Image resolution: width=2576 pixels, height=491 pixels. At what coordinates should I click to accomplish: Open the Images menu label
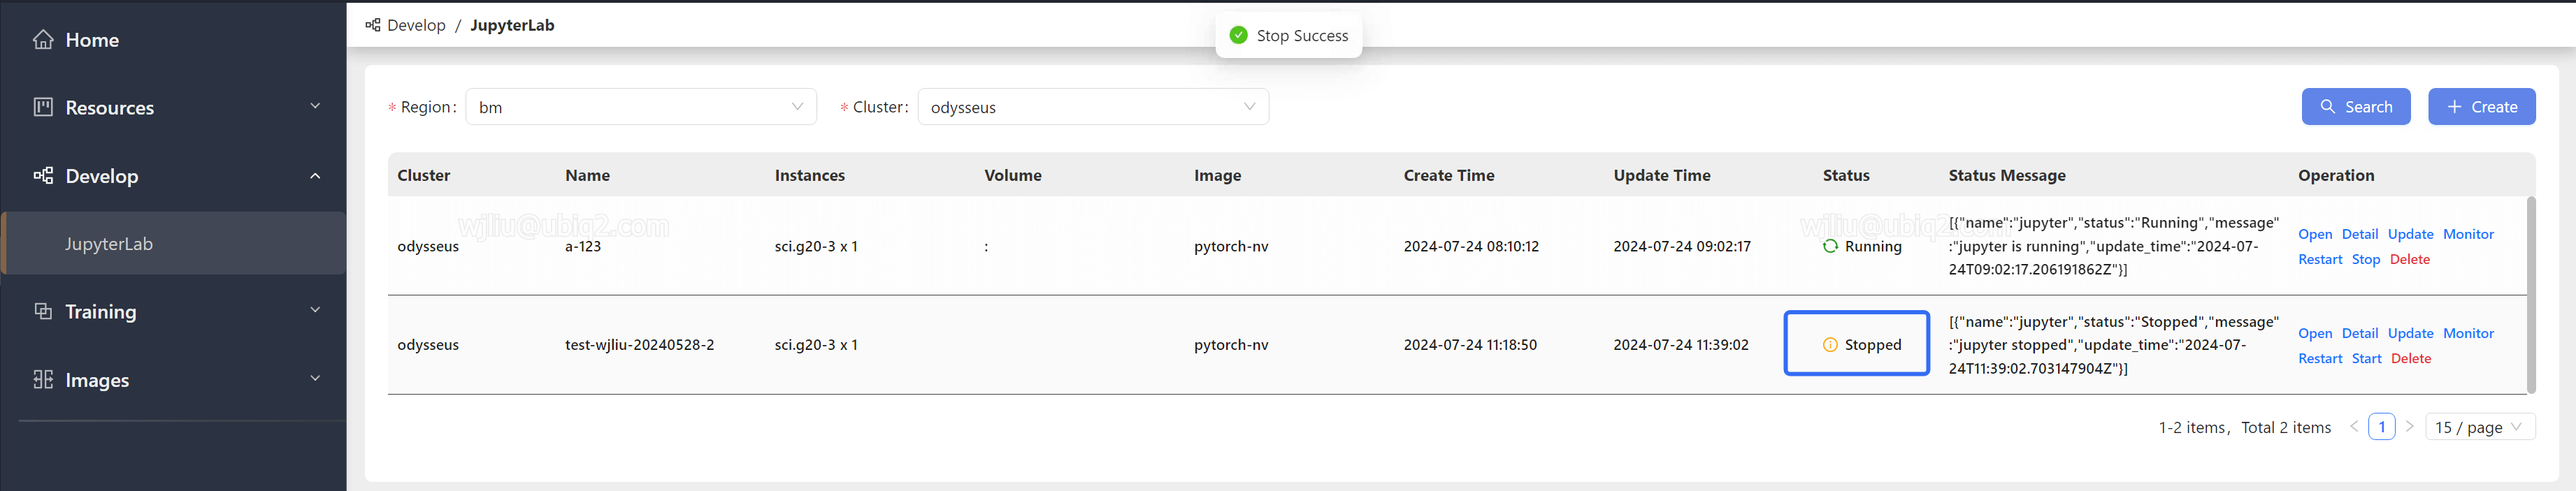[x=97, y=380]
